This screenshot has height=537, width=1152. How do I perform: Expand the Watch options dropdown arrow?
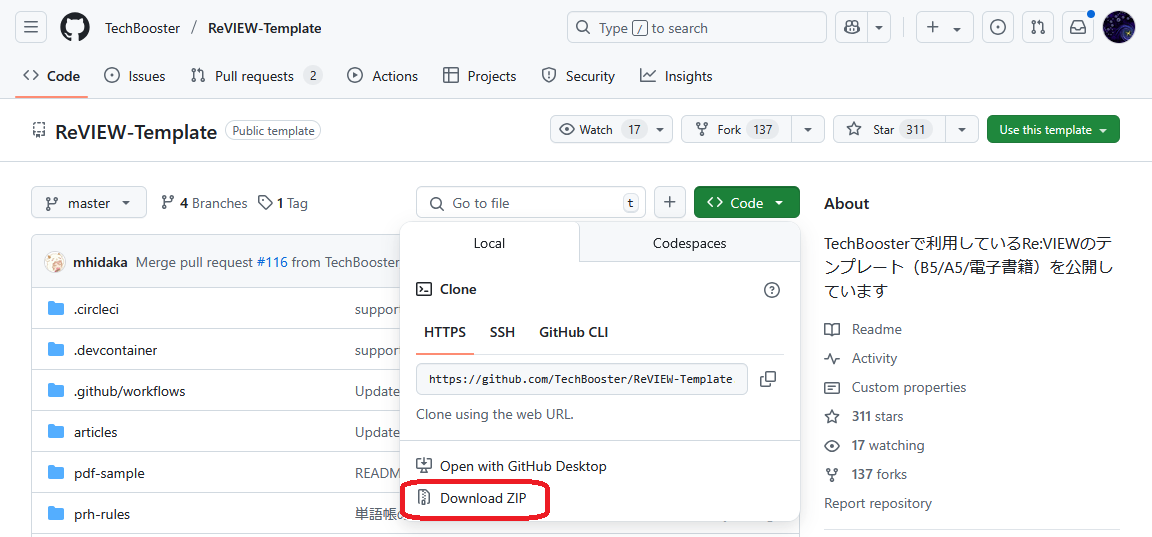tap(660, 129)
